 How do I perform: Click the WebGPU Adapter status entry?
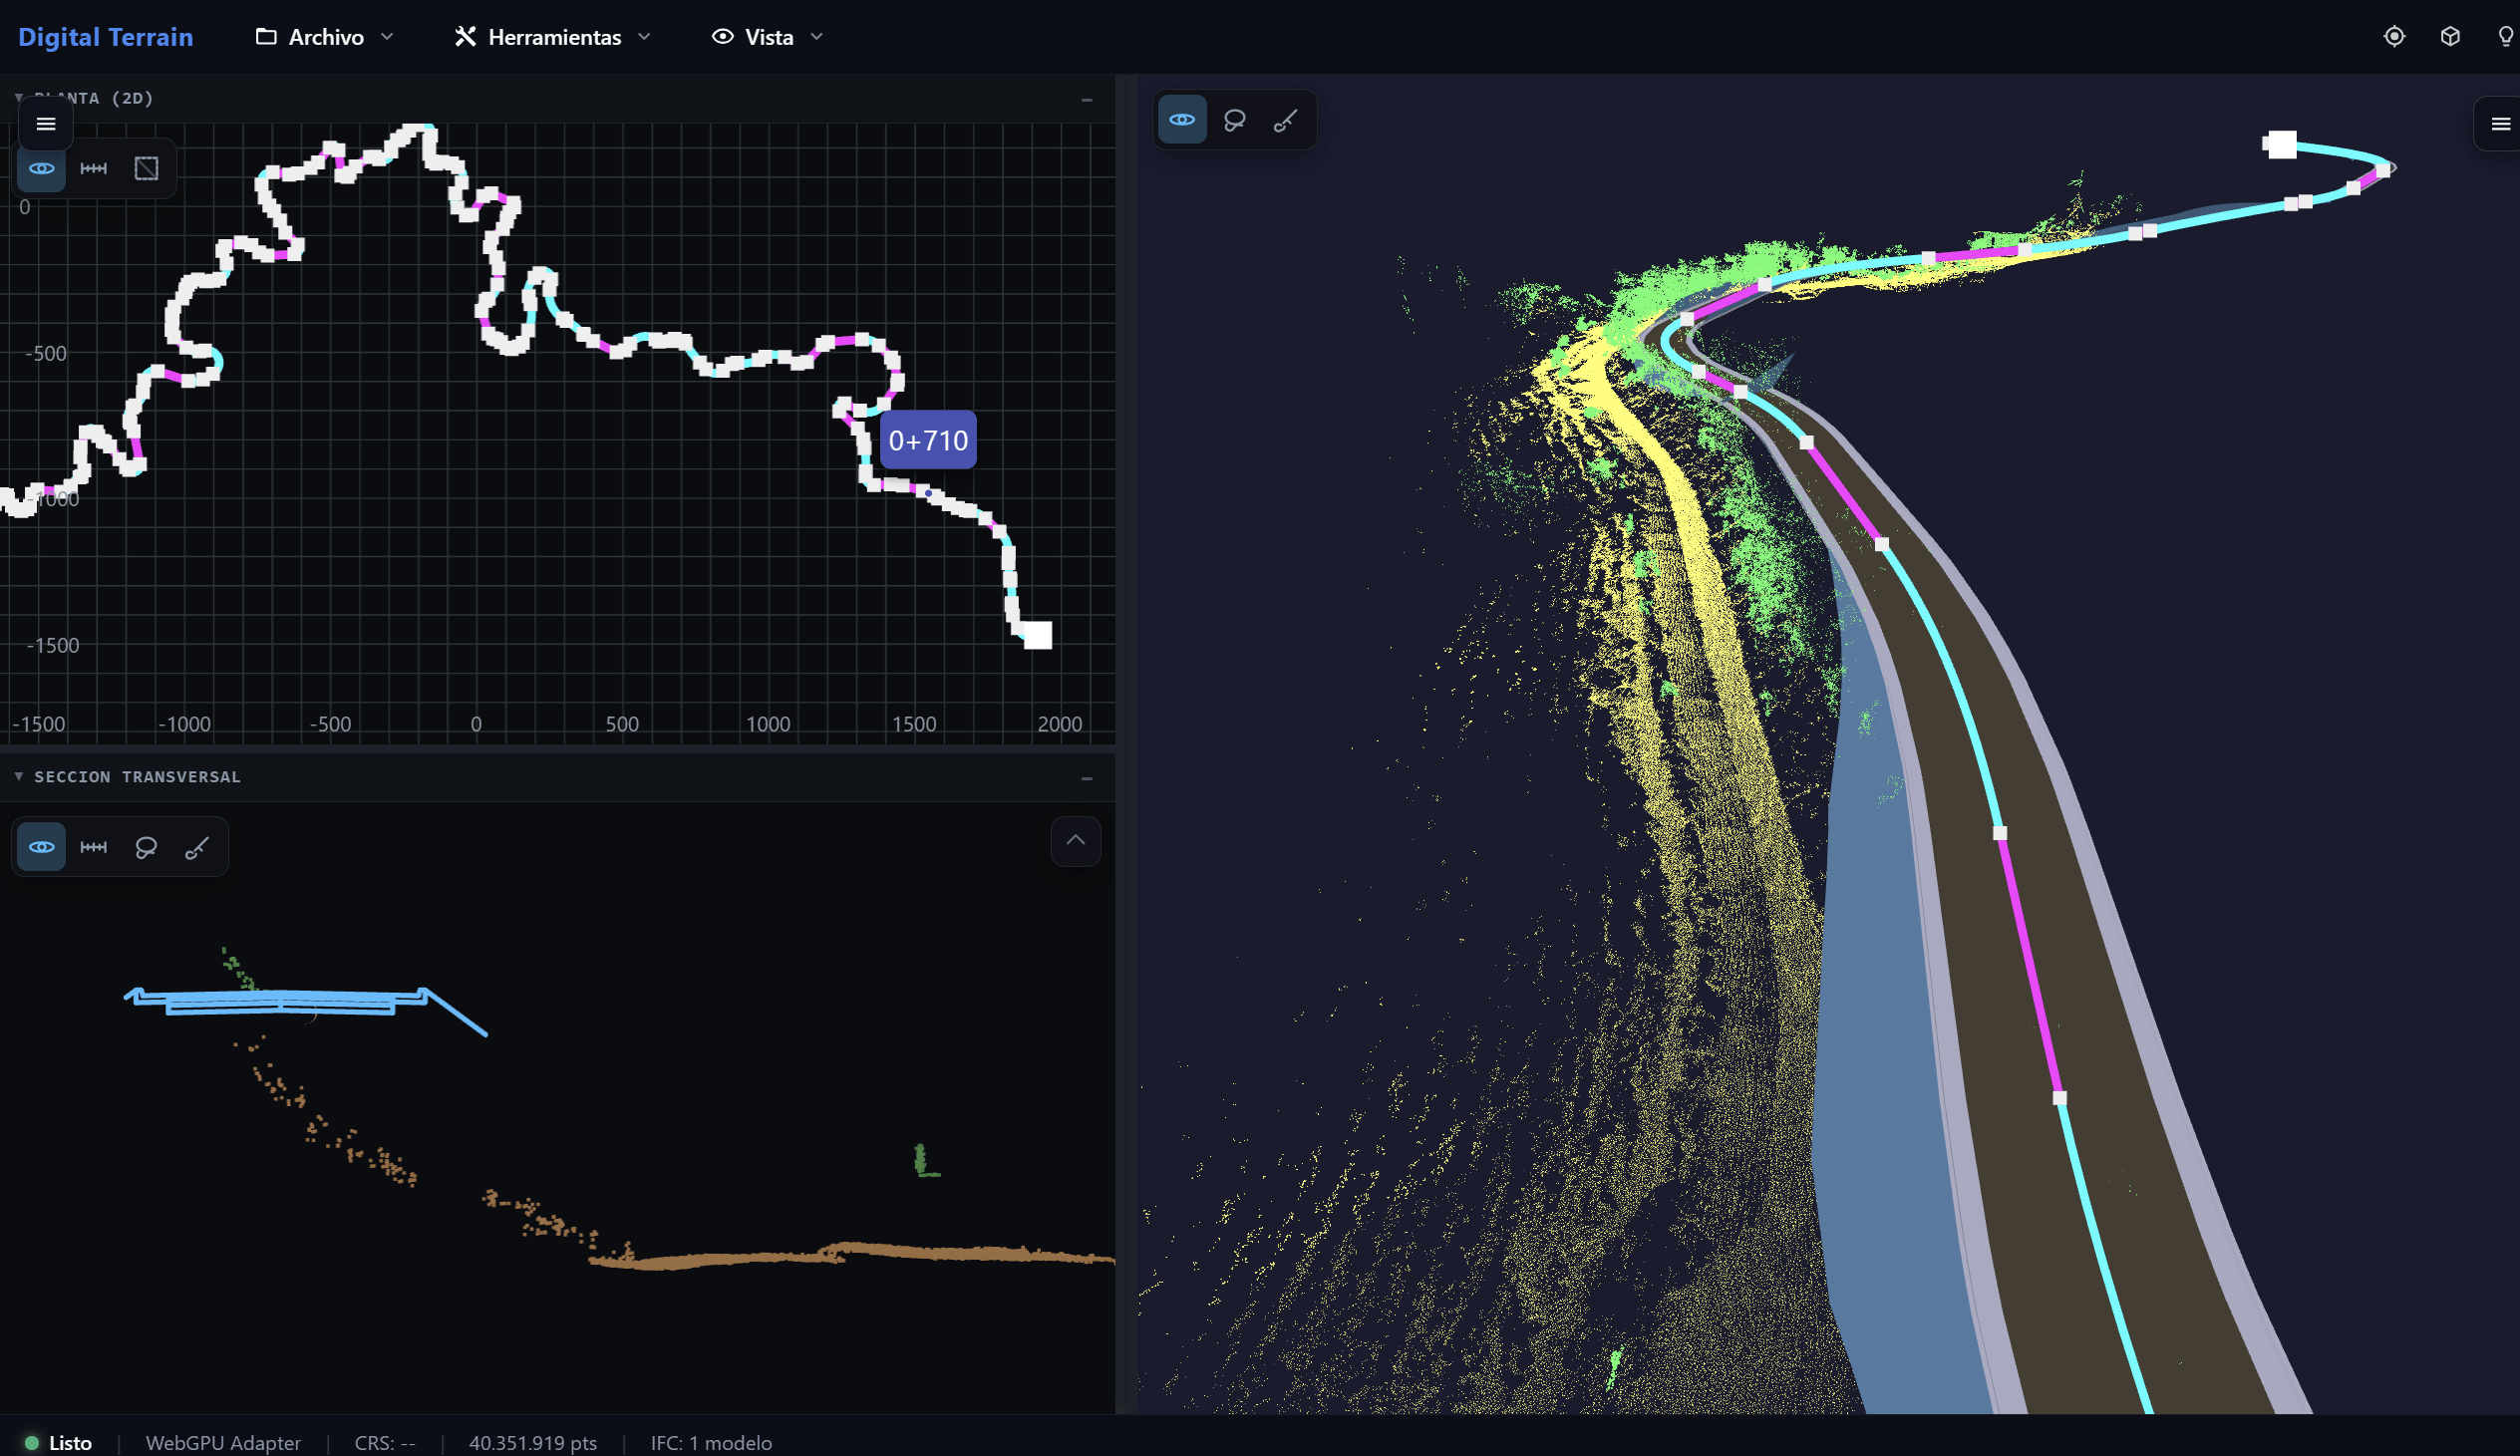(x=223, y=1443)
